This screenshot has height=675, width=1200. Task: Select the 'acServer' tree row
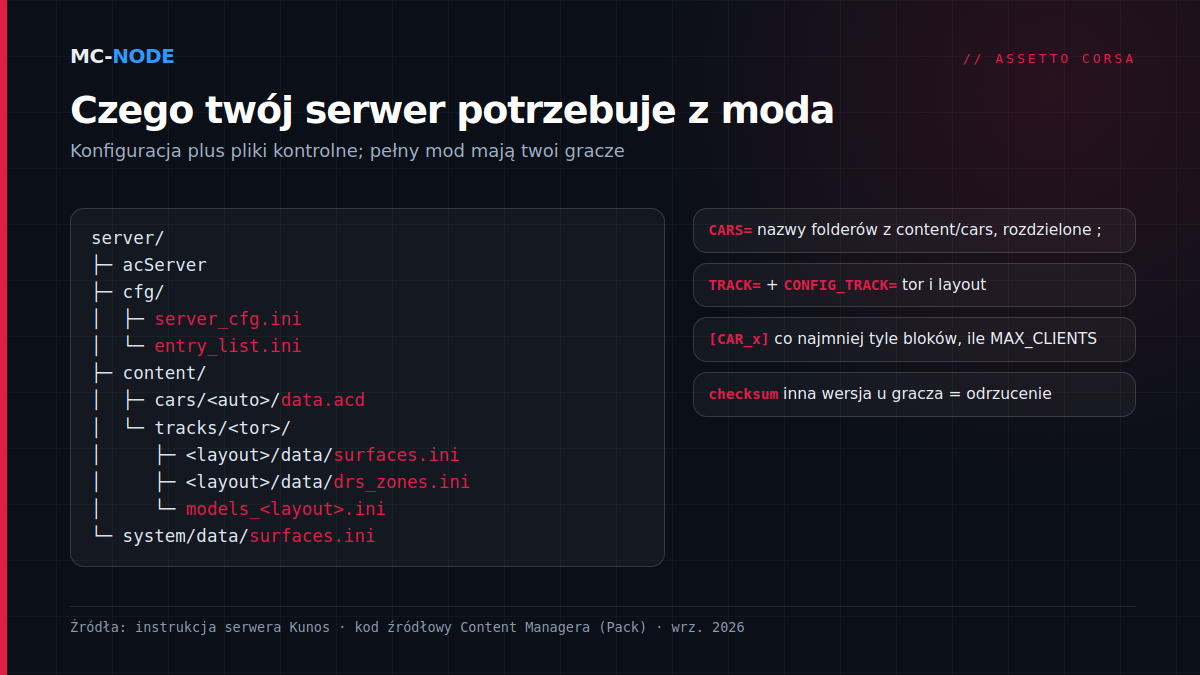(149, 265)
